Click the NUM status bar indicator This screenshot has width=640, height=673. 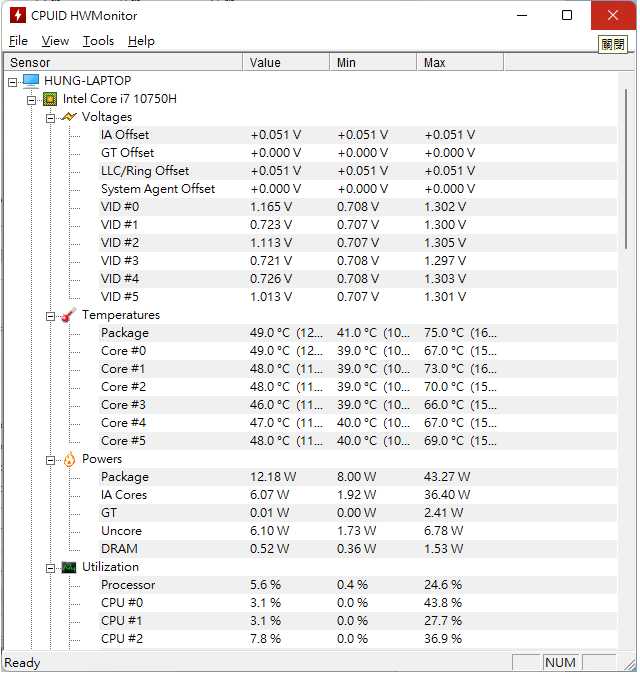[560, 663]
